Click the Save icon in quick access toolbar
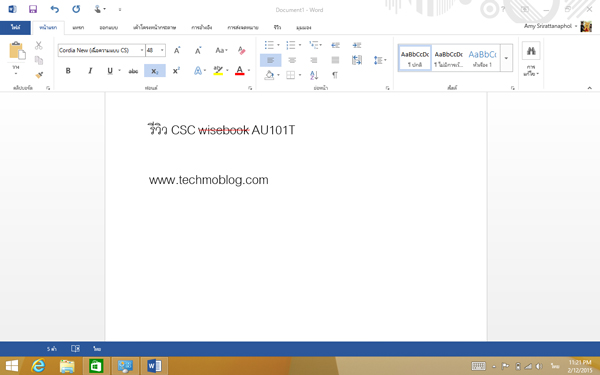Image resolution: width=600 pixels, height=375 pixels. point(33,9)
